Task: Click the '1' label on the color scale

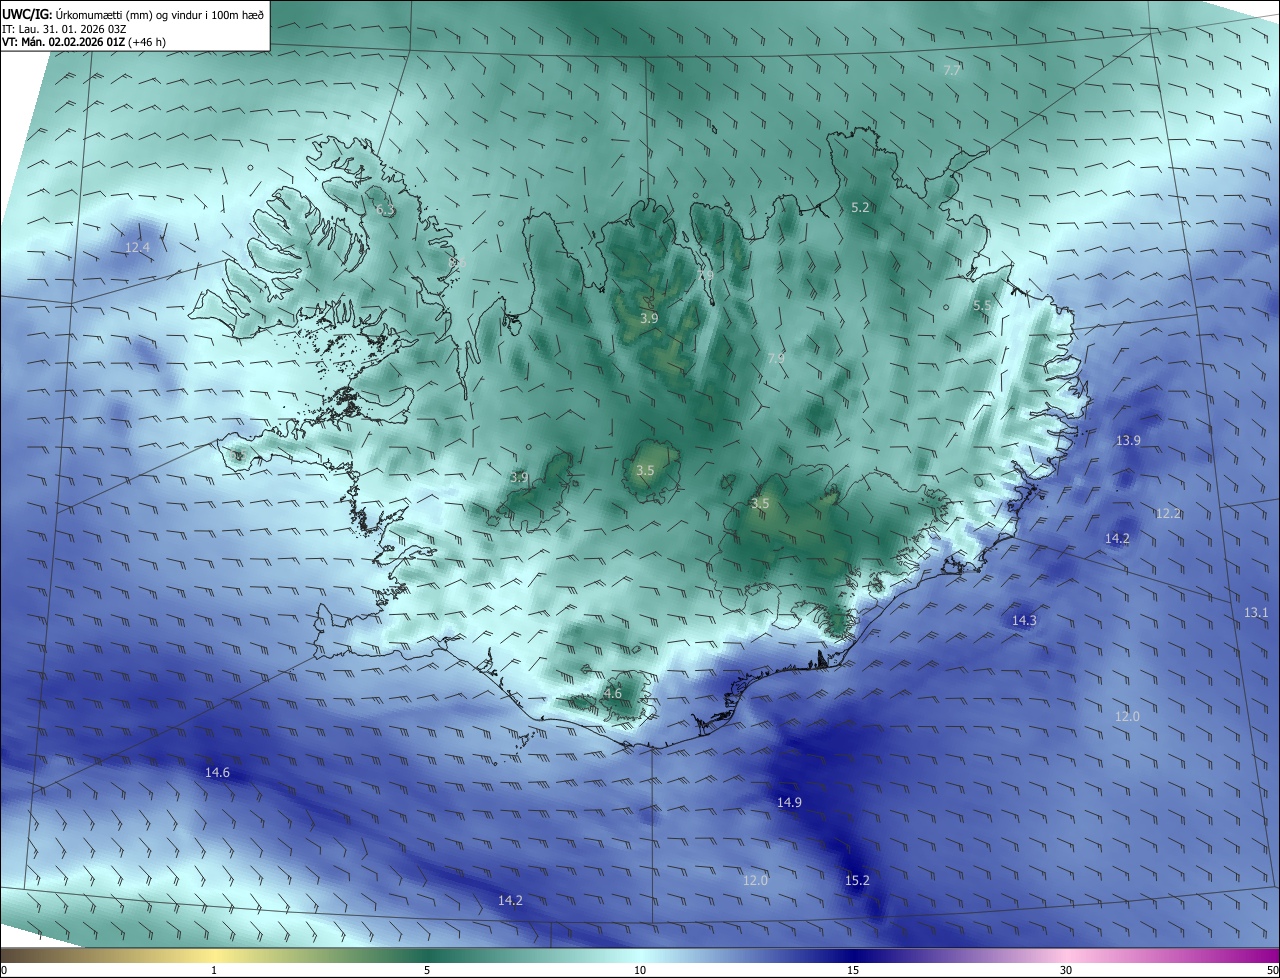Action: click(x=214, y=970)
